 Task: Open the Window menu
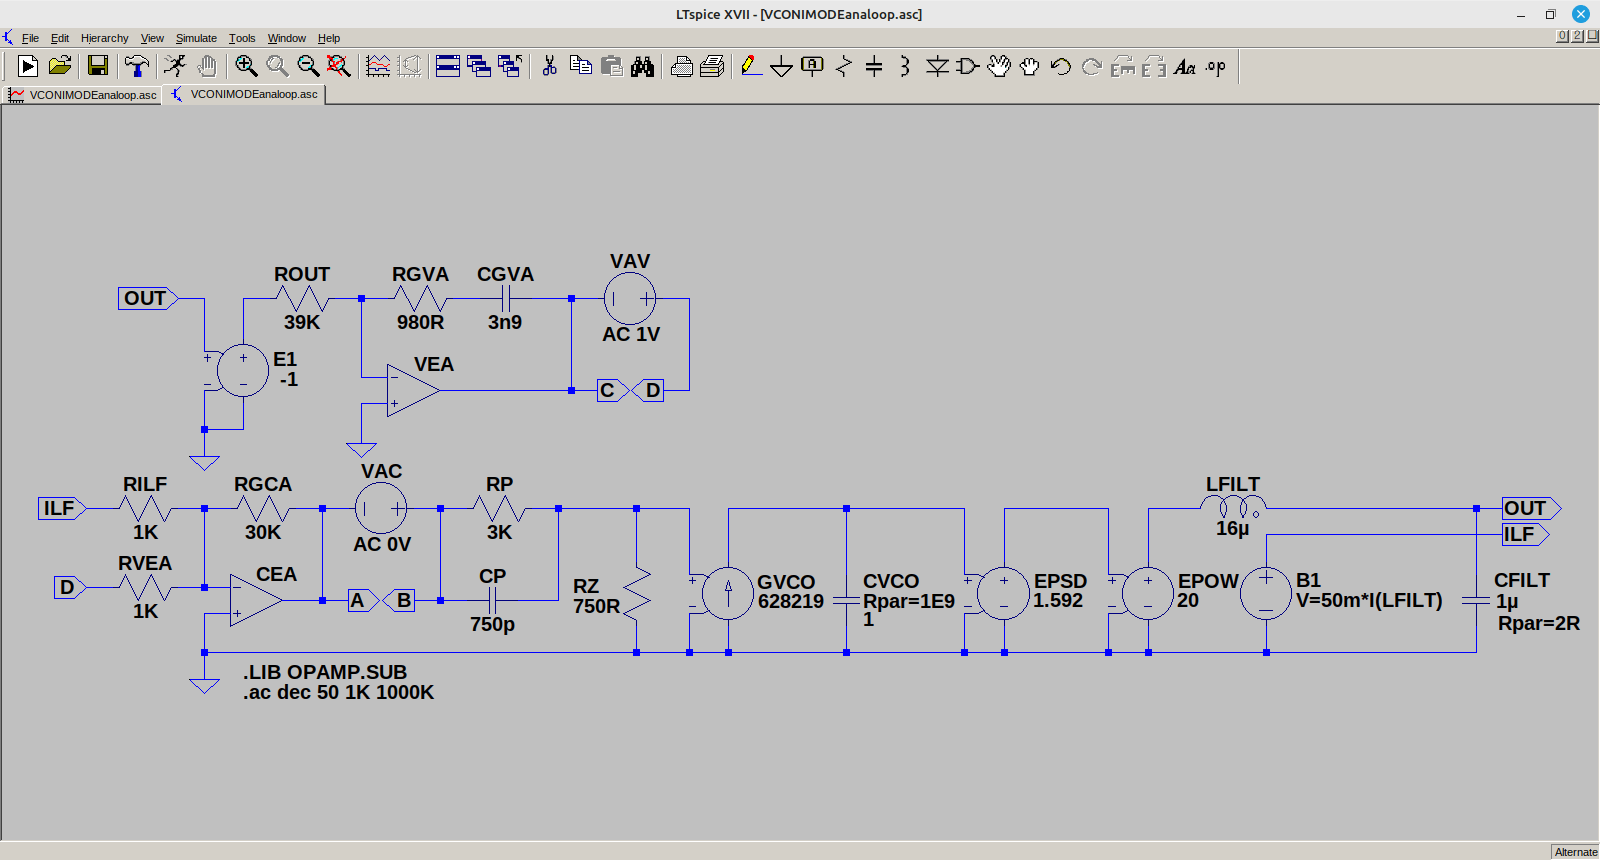pos(286,38)
